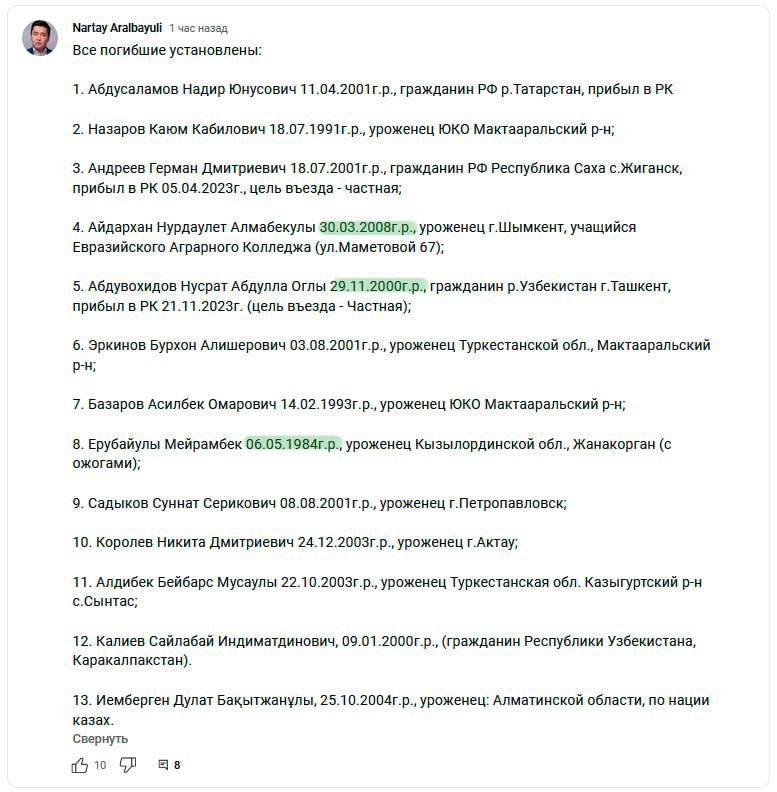Click the like count "10"
Image resolution: width=777 pixels, height=792 pixels.
click(100, 765)
